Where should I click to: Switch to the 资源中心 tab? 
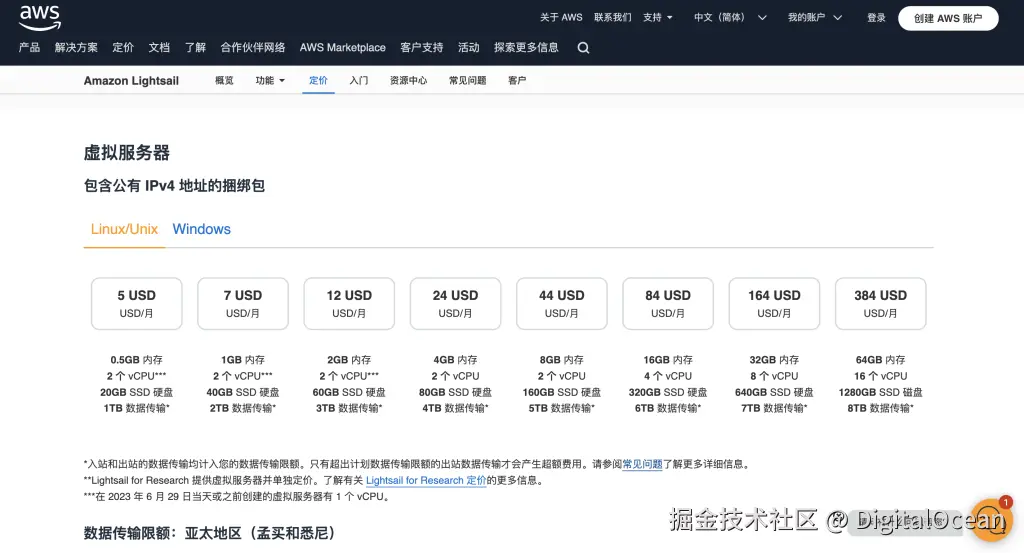tap(408, 80)
